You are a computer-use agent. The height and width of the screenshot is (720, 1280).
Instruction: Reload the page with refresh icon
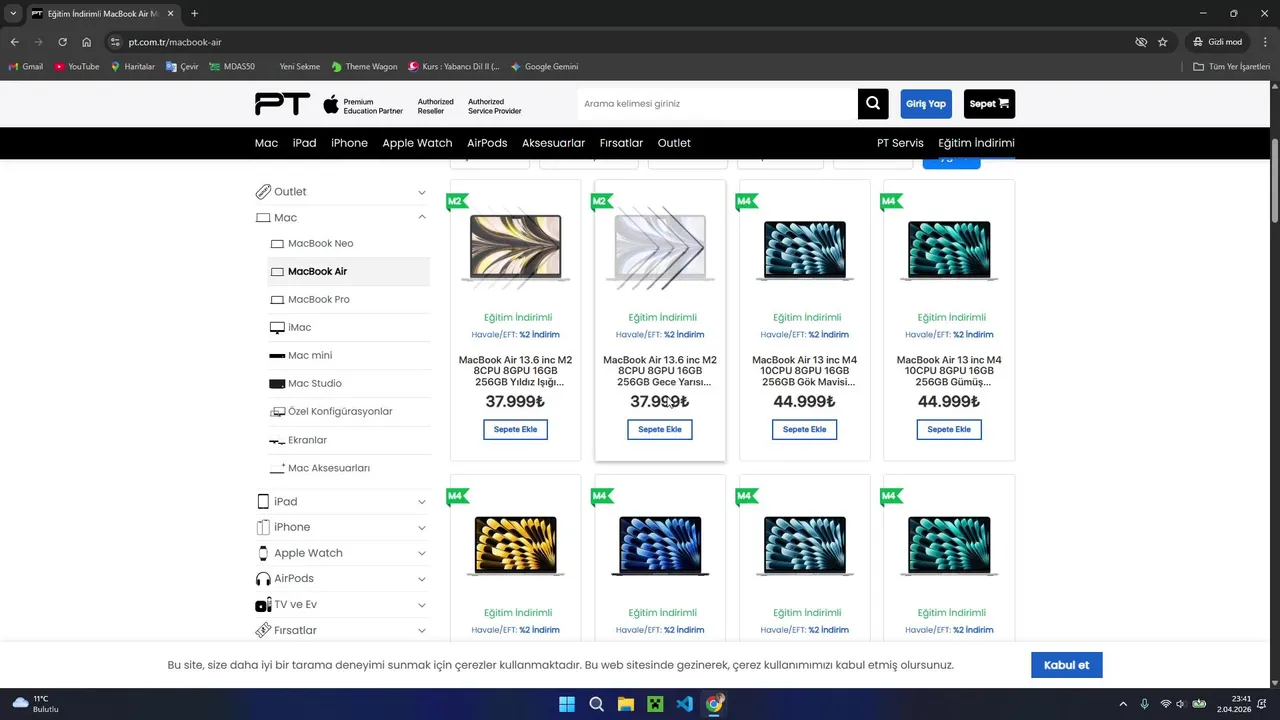pos(62,42)
